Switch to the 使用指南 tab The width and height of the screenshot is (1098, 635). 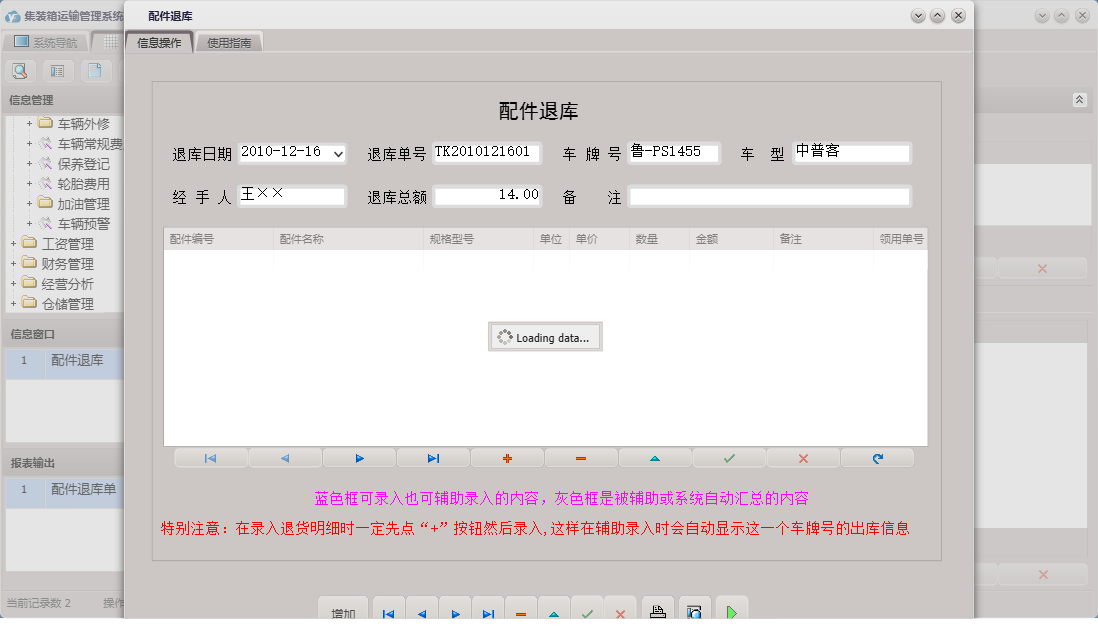(x=227, y=42)
